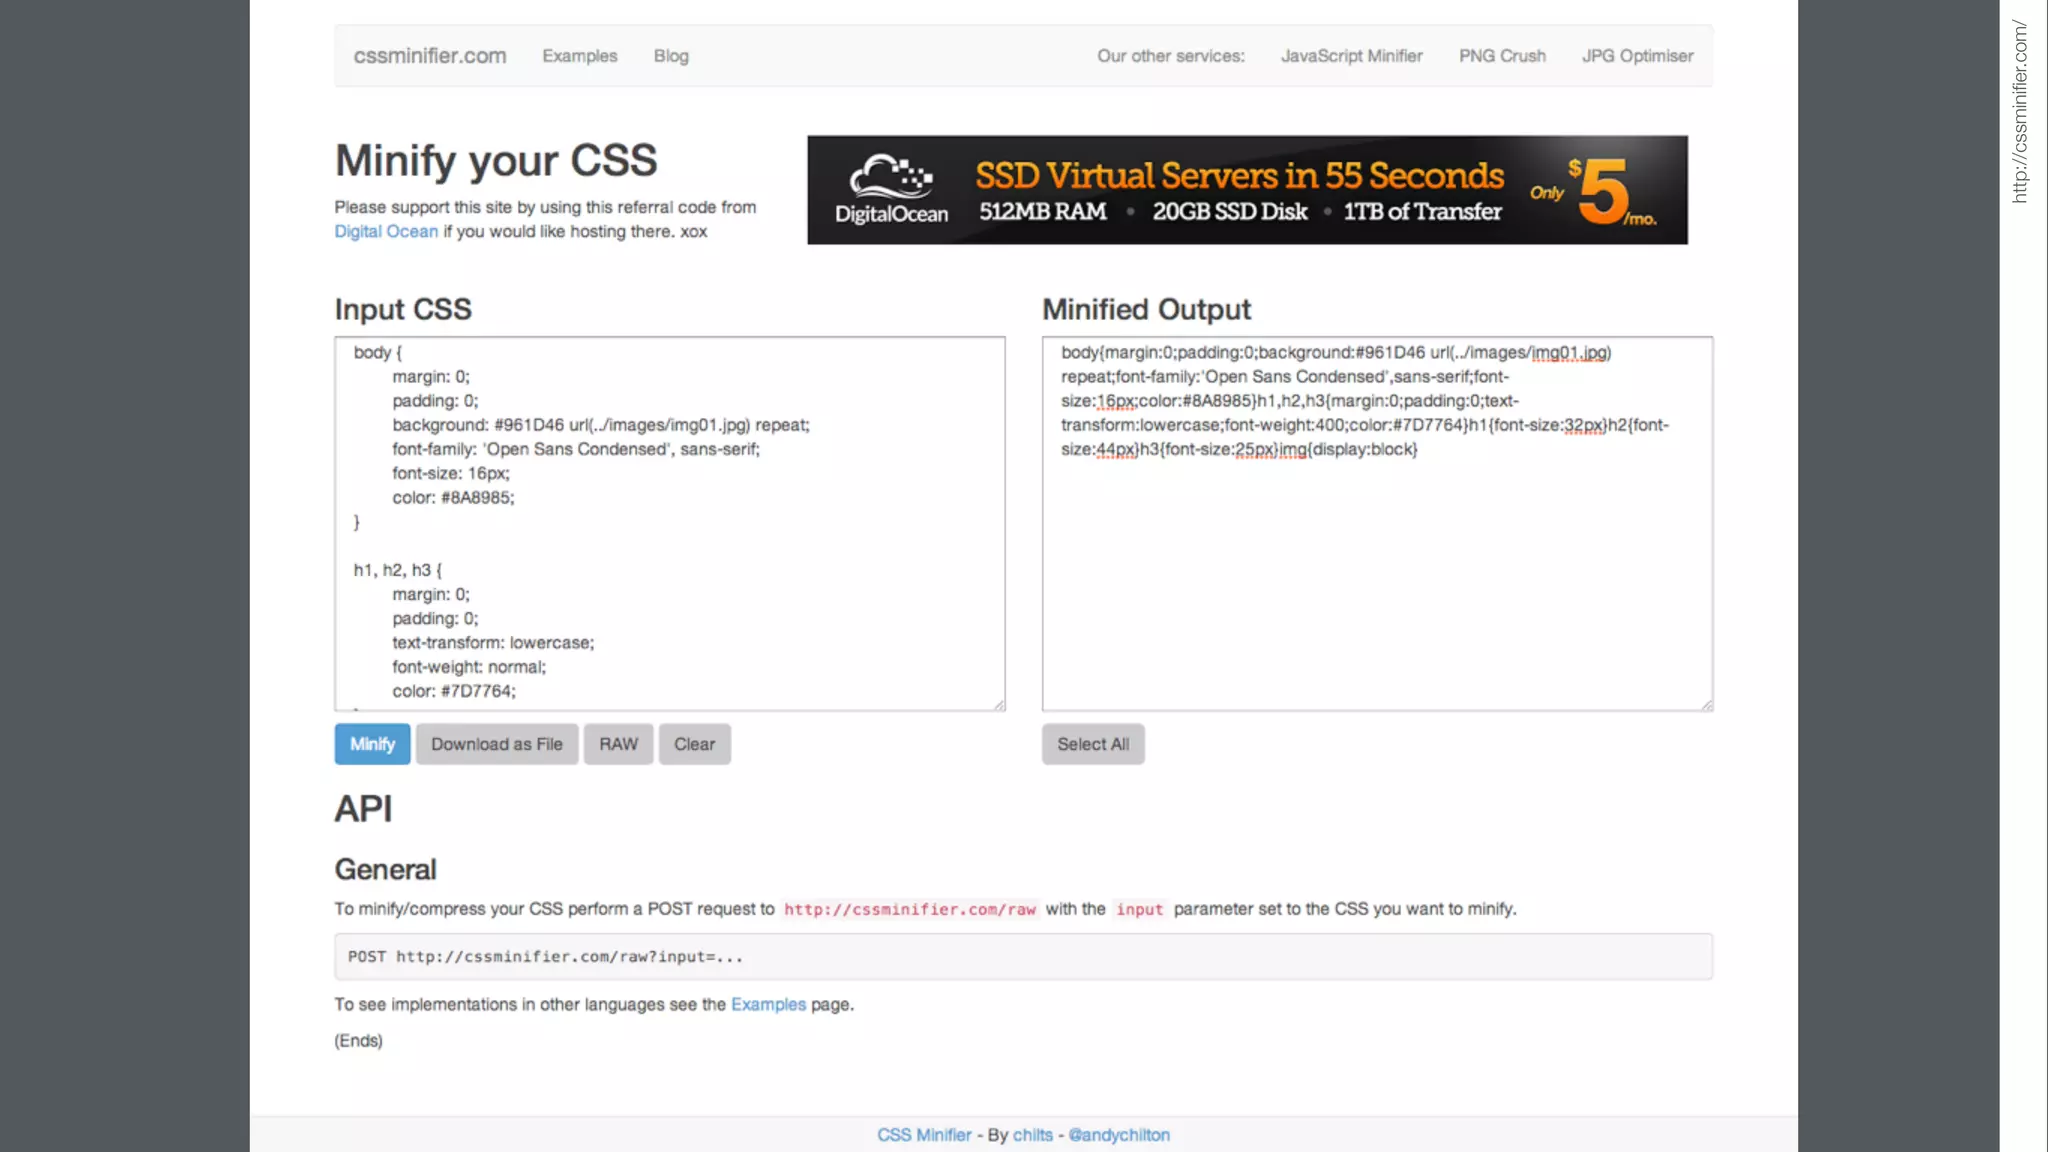Click the 'Minified Output' heading
Viewport: 2048px width, 1152px height.
click(x=1146, y=309)
